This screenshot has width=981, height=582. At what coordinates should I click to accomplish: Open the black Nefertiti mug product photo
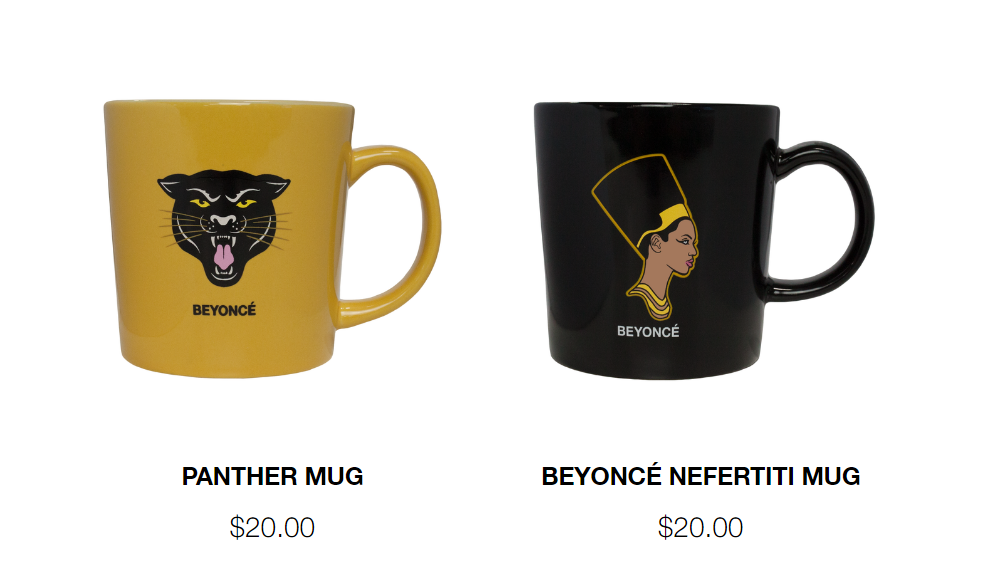[x=703, y=240]
